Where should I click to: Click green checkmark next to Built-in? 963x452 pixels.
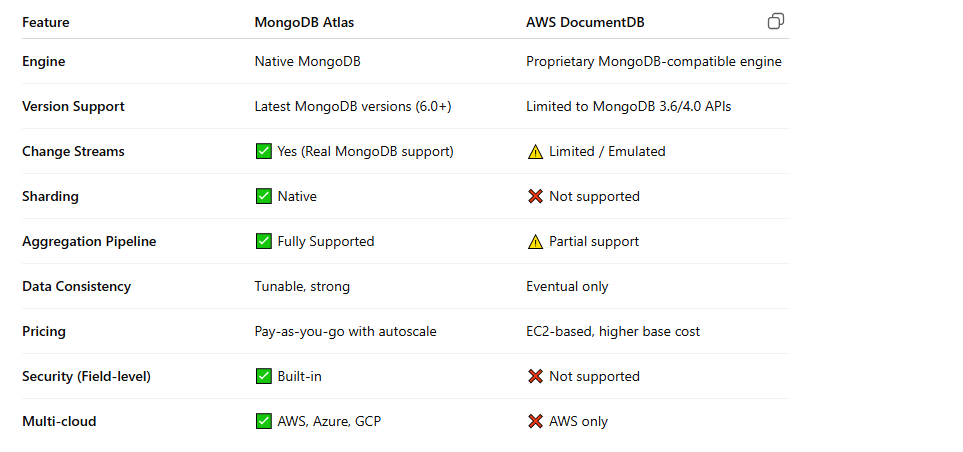[x=263, y=376]
